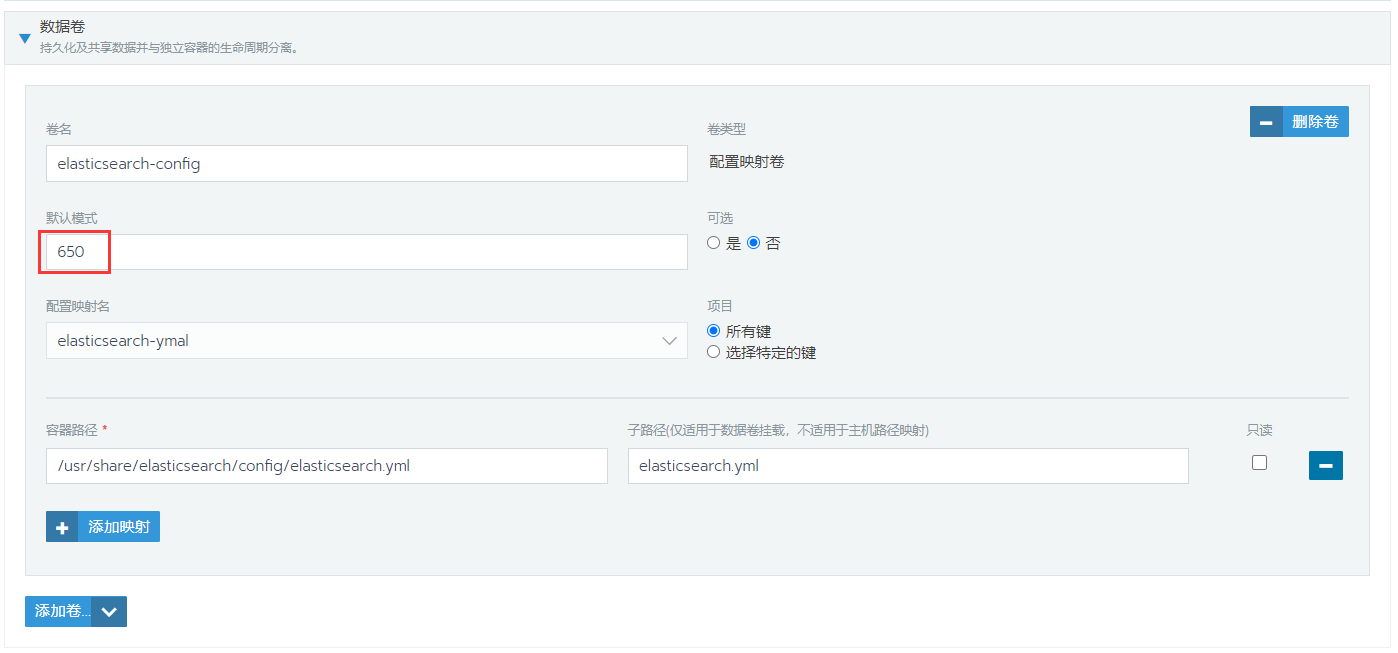Choose the 所有键 radio option

714,331
